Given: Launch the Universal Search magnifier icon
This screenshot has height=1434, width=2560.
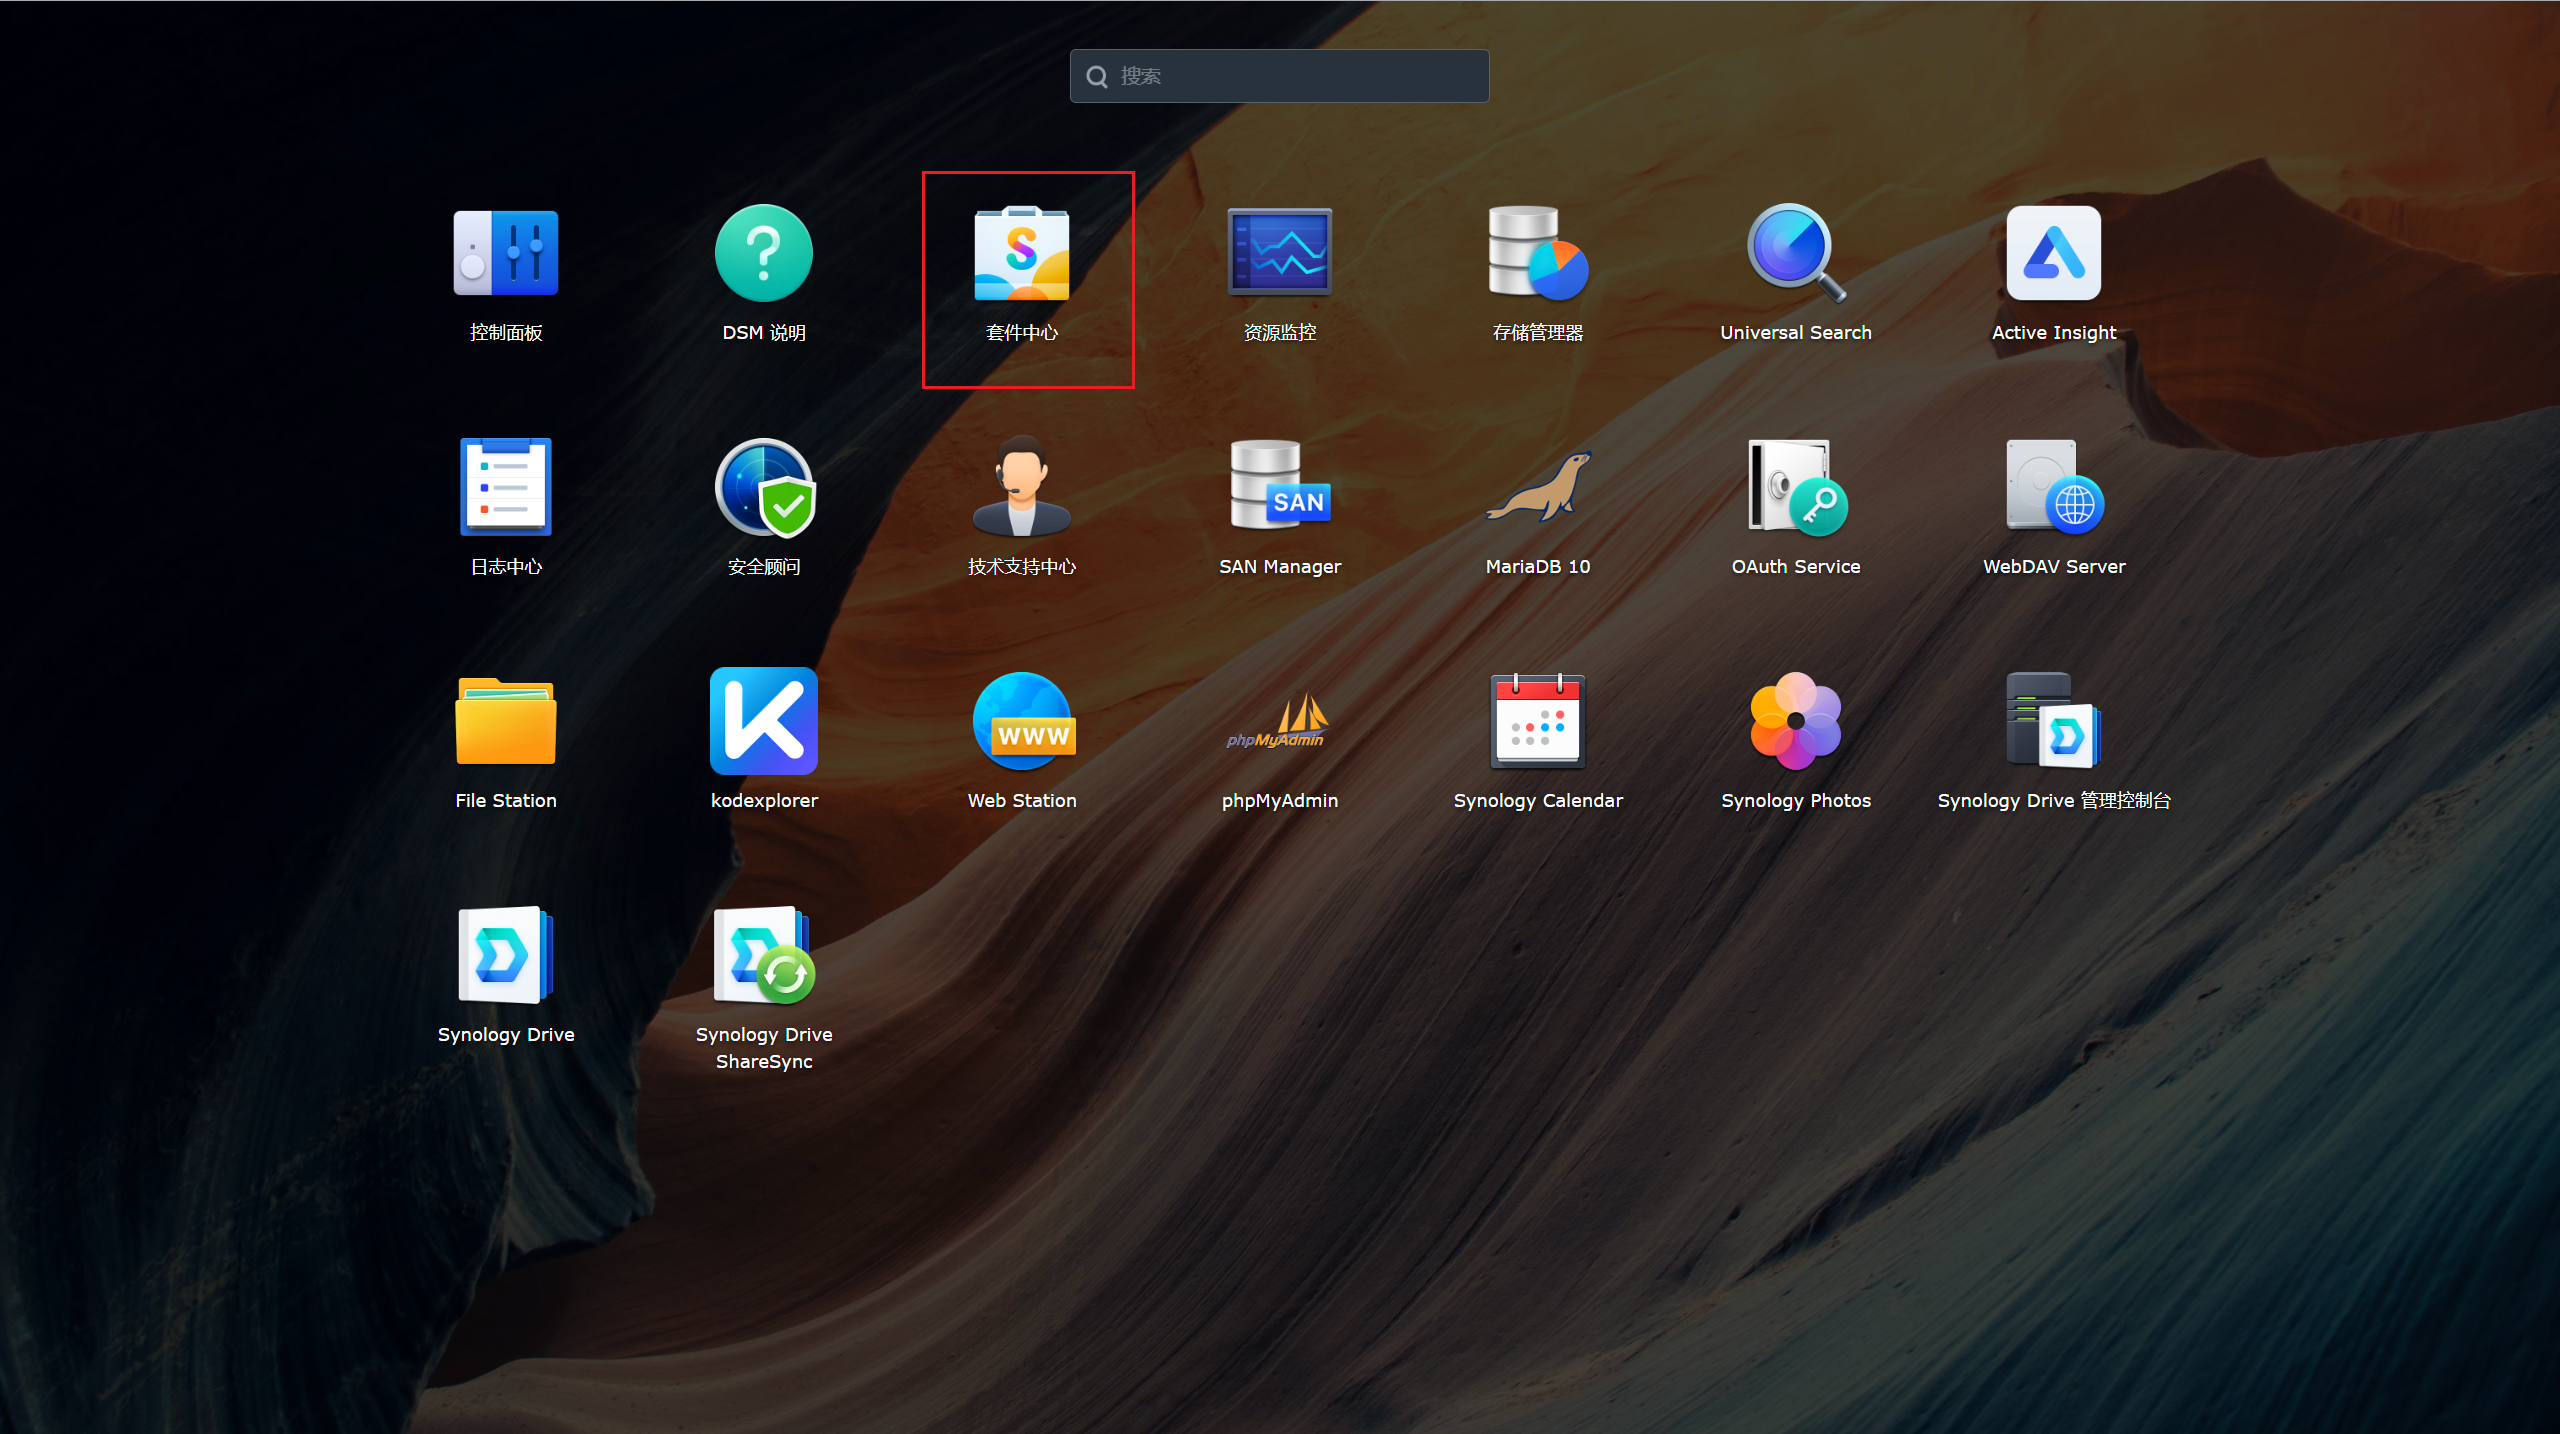Looking at the screenshot, I should pyautogui.click(x=1796, y=253).
